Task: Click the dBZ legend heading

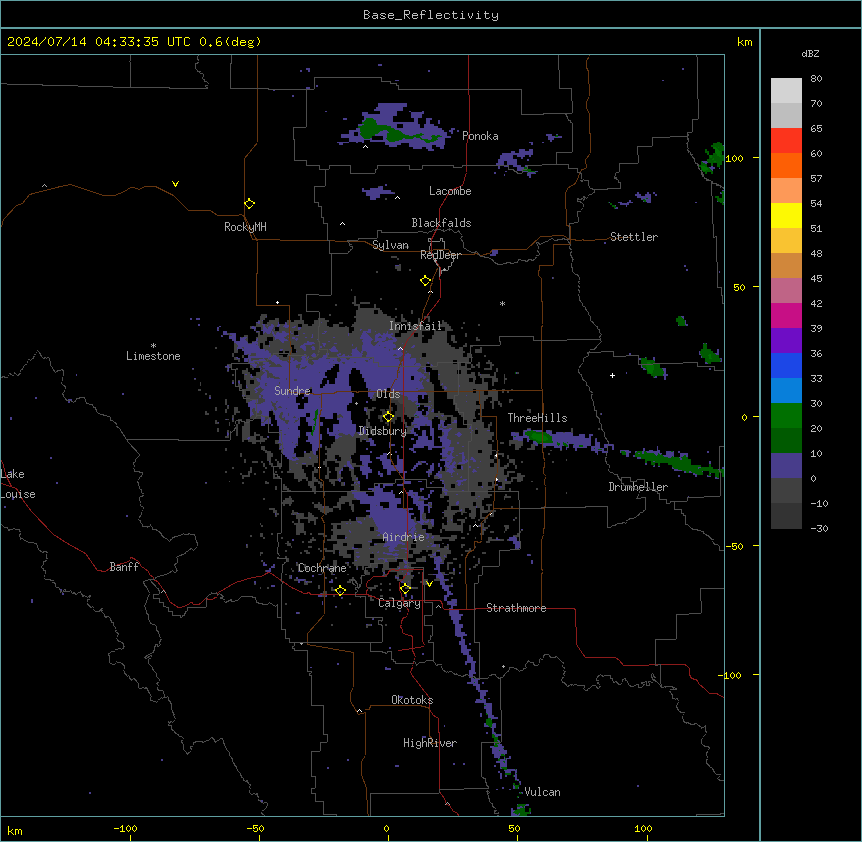Action: (x=810, y=53)
